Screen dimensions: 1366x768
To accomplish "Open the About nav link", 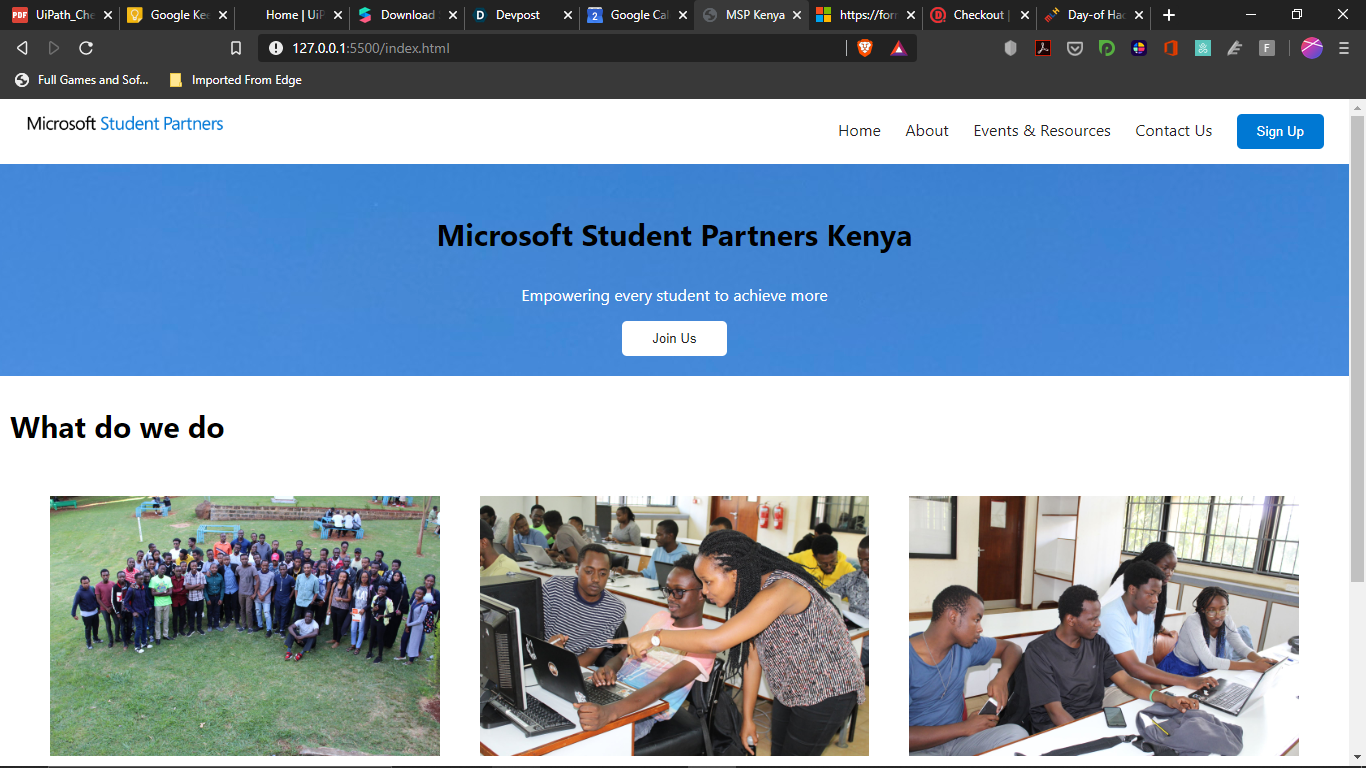I will [927, 131].
